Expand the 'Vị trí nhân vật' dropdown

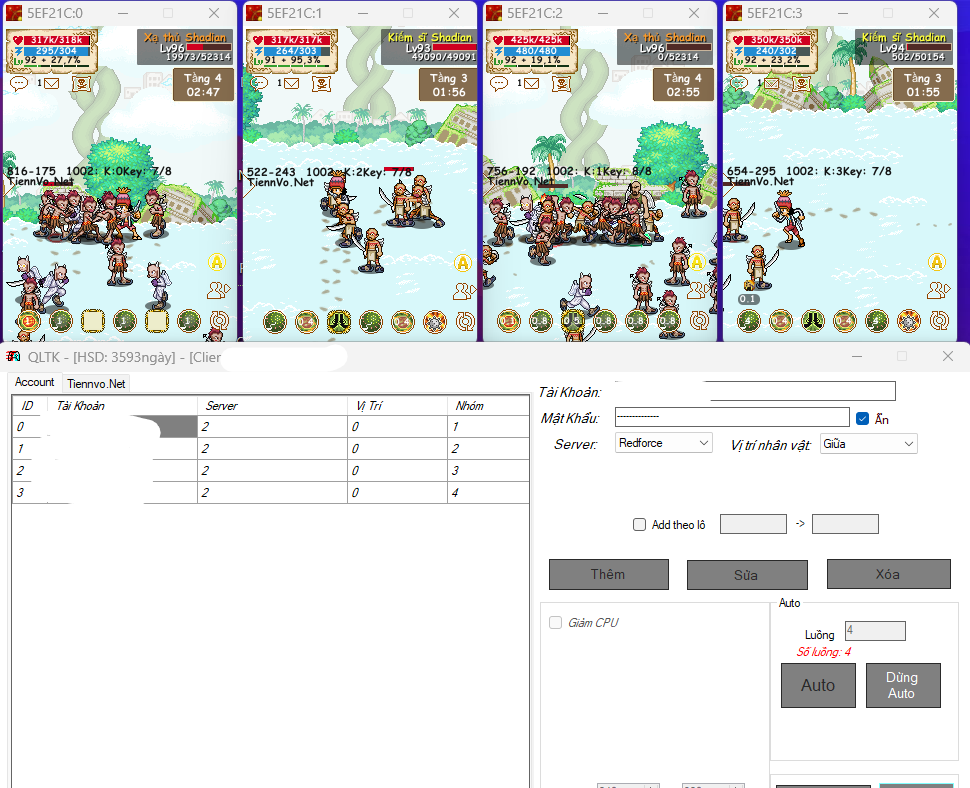coord(868,444)
